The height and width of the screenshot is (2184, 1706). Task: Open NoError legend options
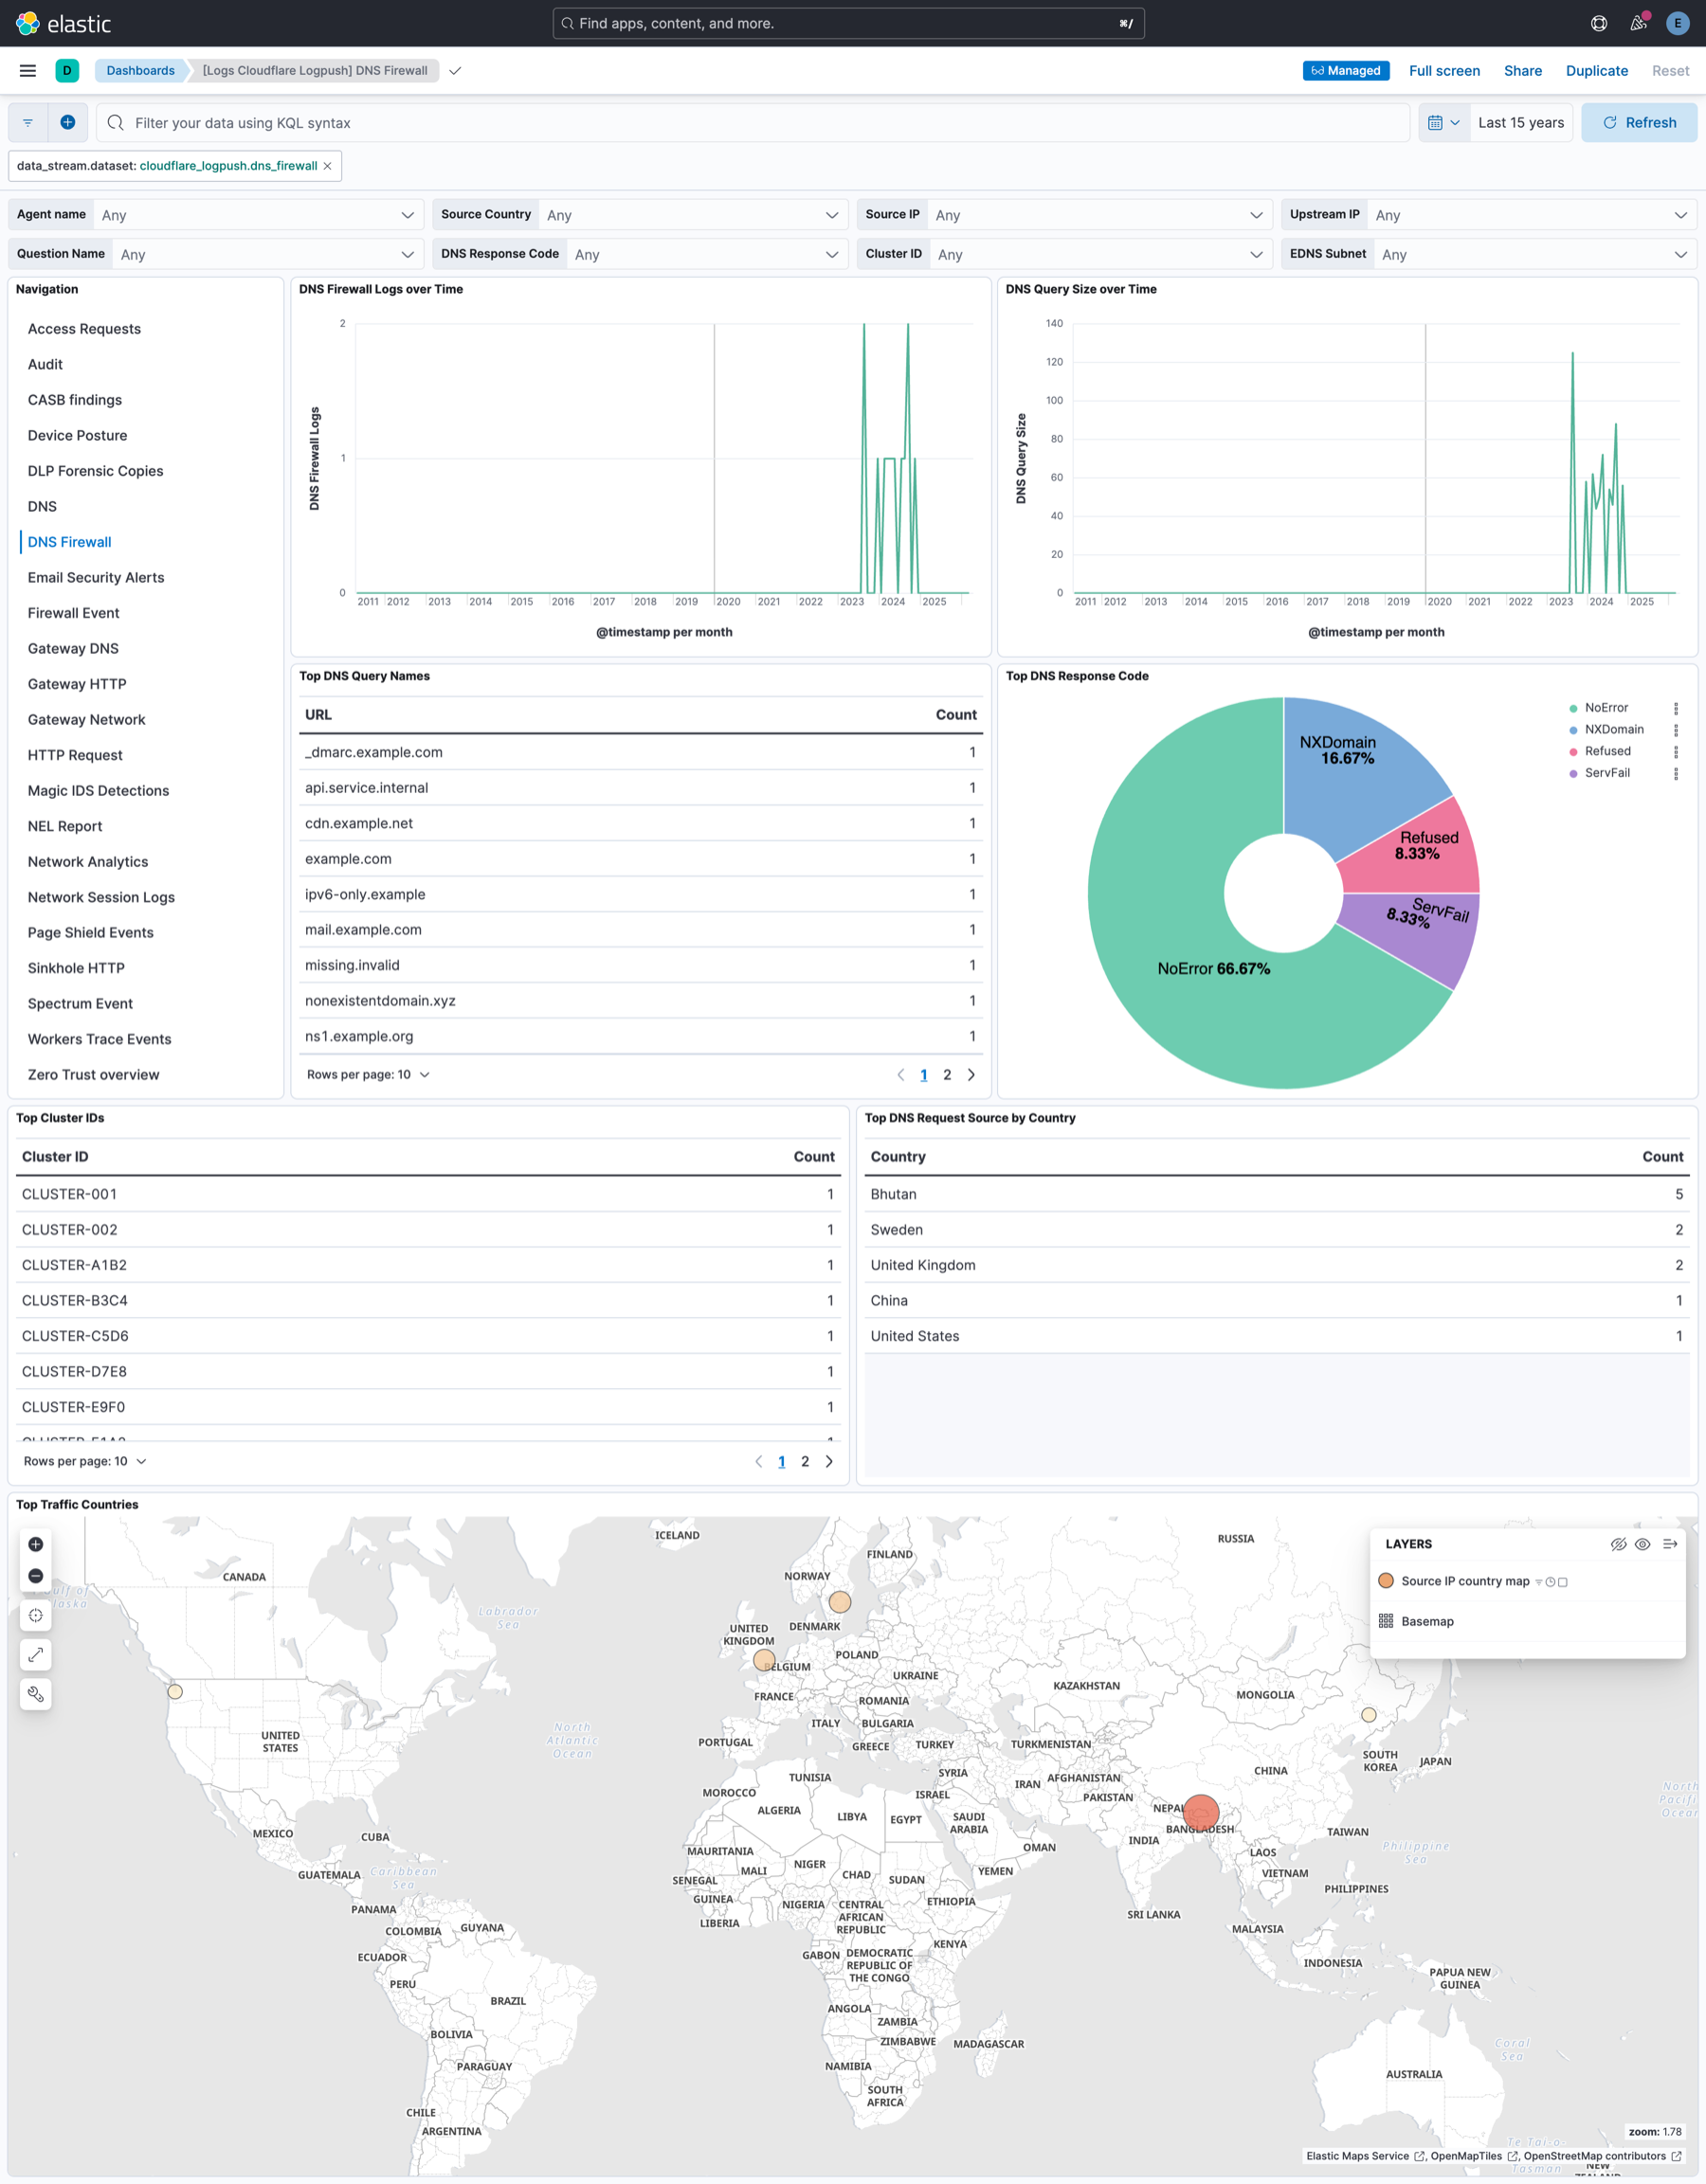click(x=1676, y=708)
